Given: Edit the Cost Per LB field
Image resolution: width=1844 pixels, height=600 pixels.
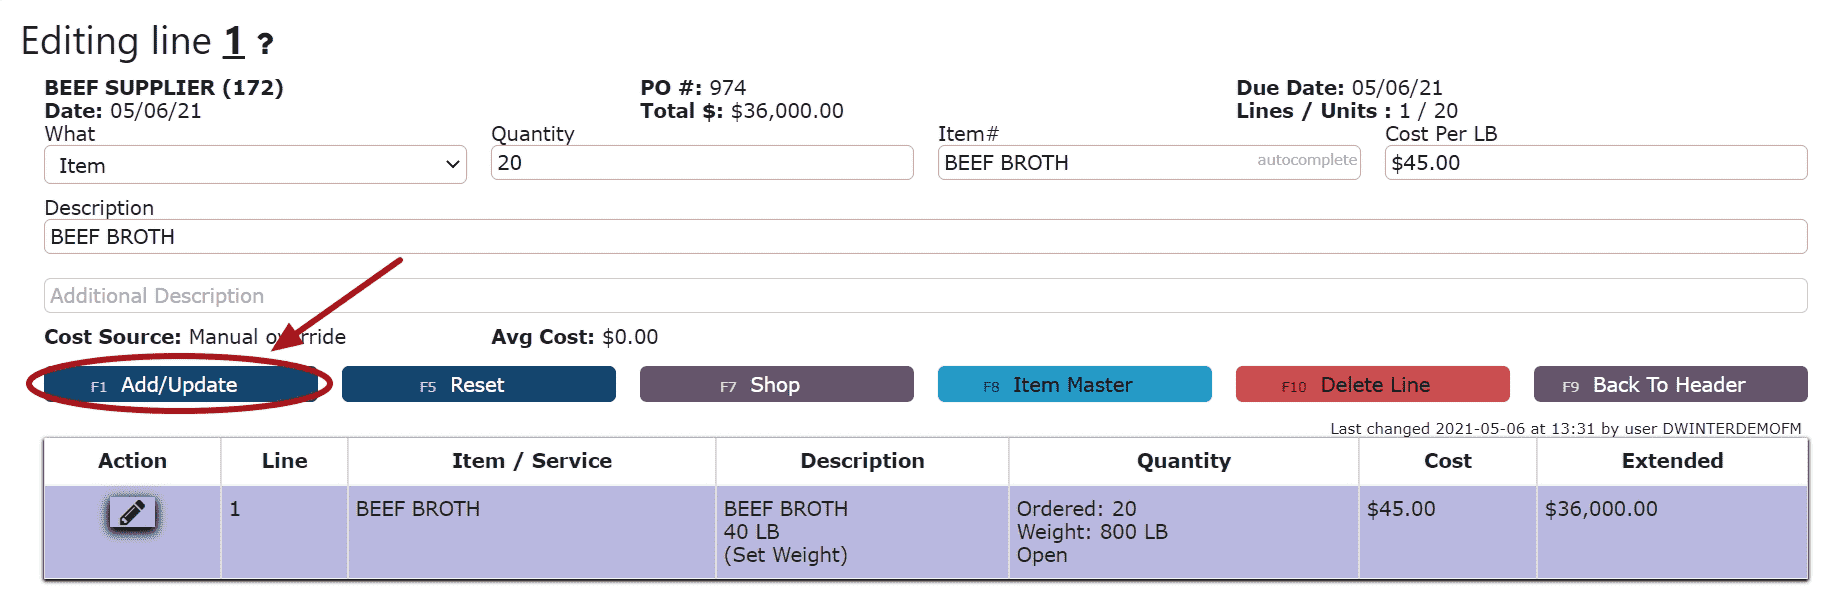Looking at the screenshot, I should click(x=1596, y=163).
